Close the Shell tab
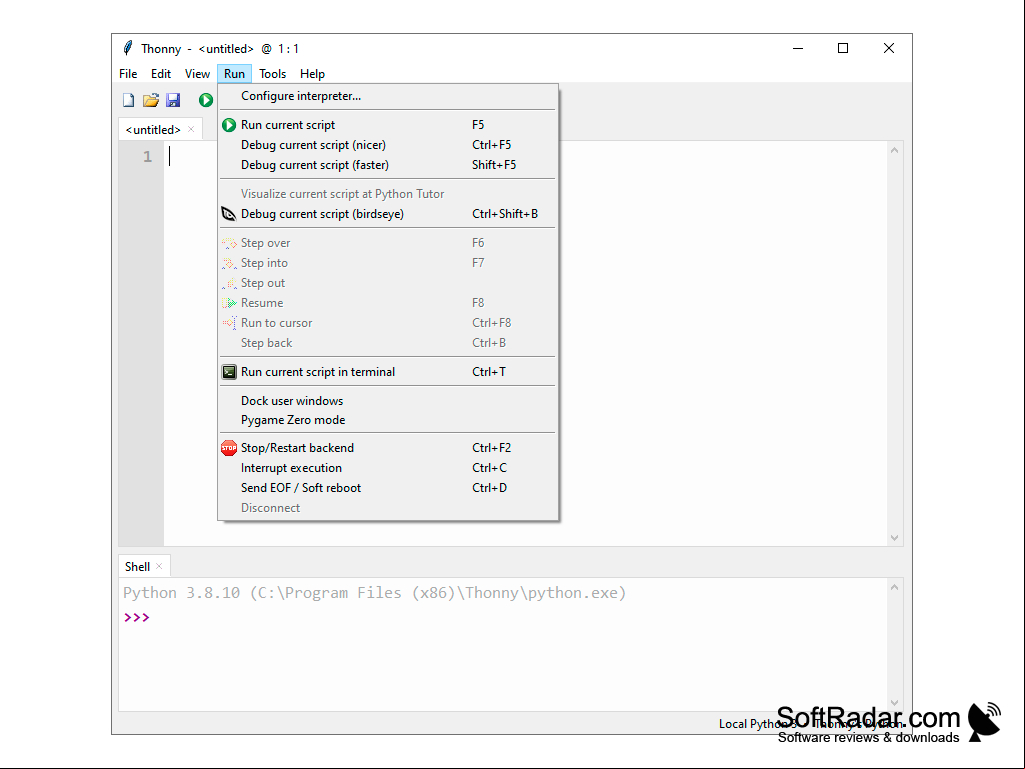The width and height of the screenshot is (1025, 769). point(159,566)
